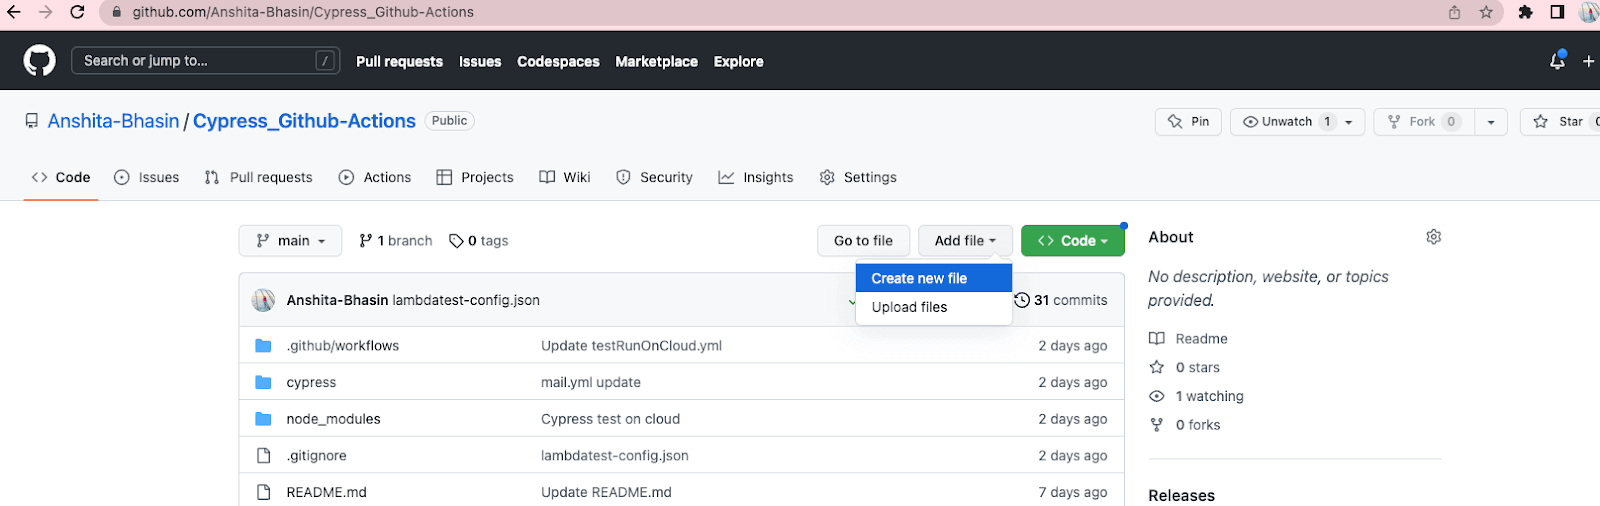
Task: Click the star icon next to 0 stars
Action: [1157, 367]
